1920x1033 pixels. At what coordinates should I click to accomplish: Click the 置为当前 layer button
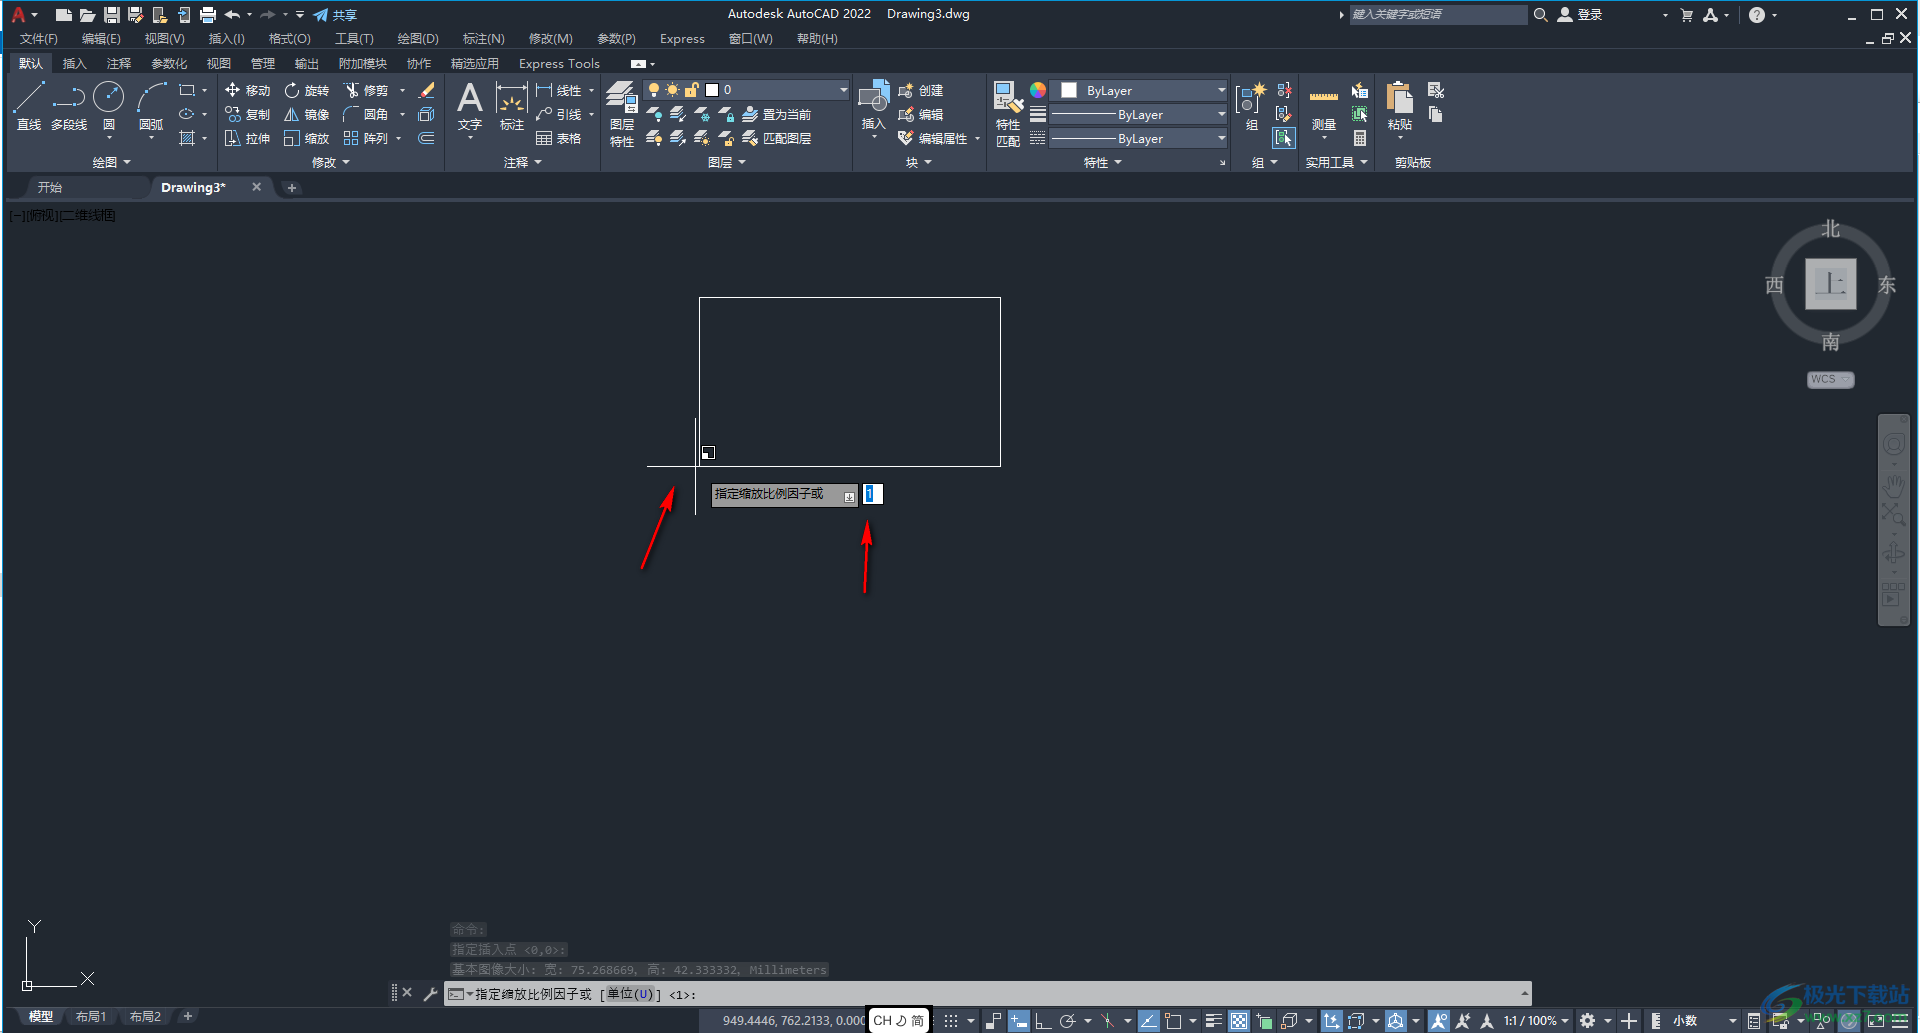click(777, 114)
